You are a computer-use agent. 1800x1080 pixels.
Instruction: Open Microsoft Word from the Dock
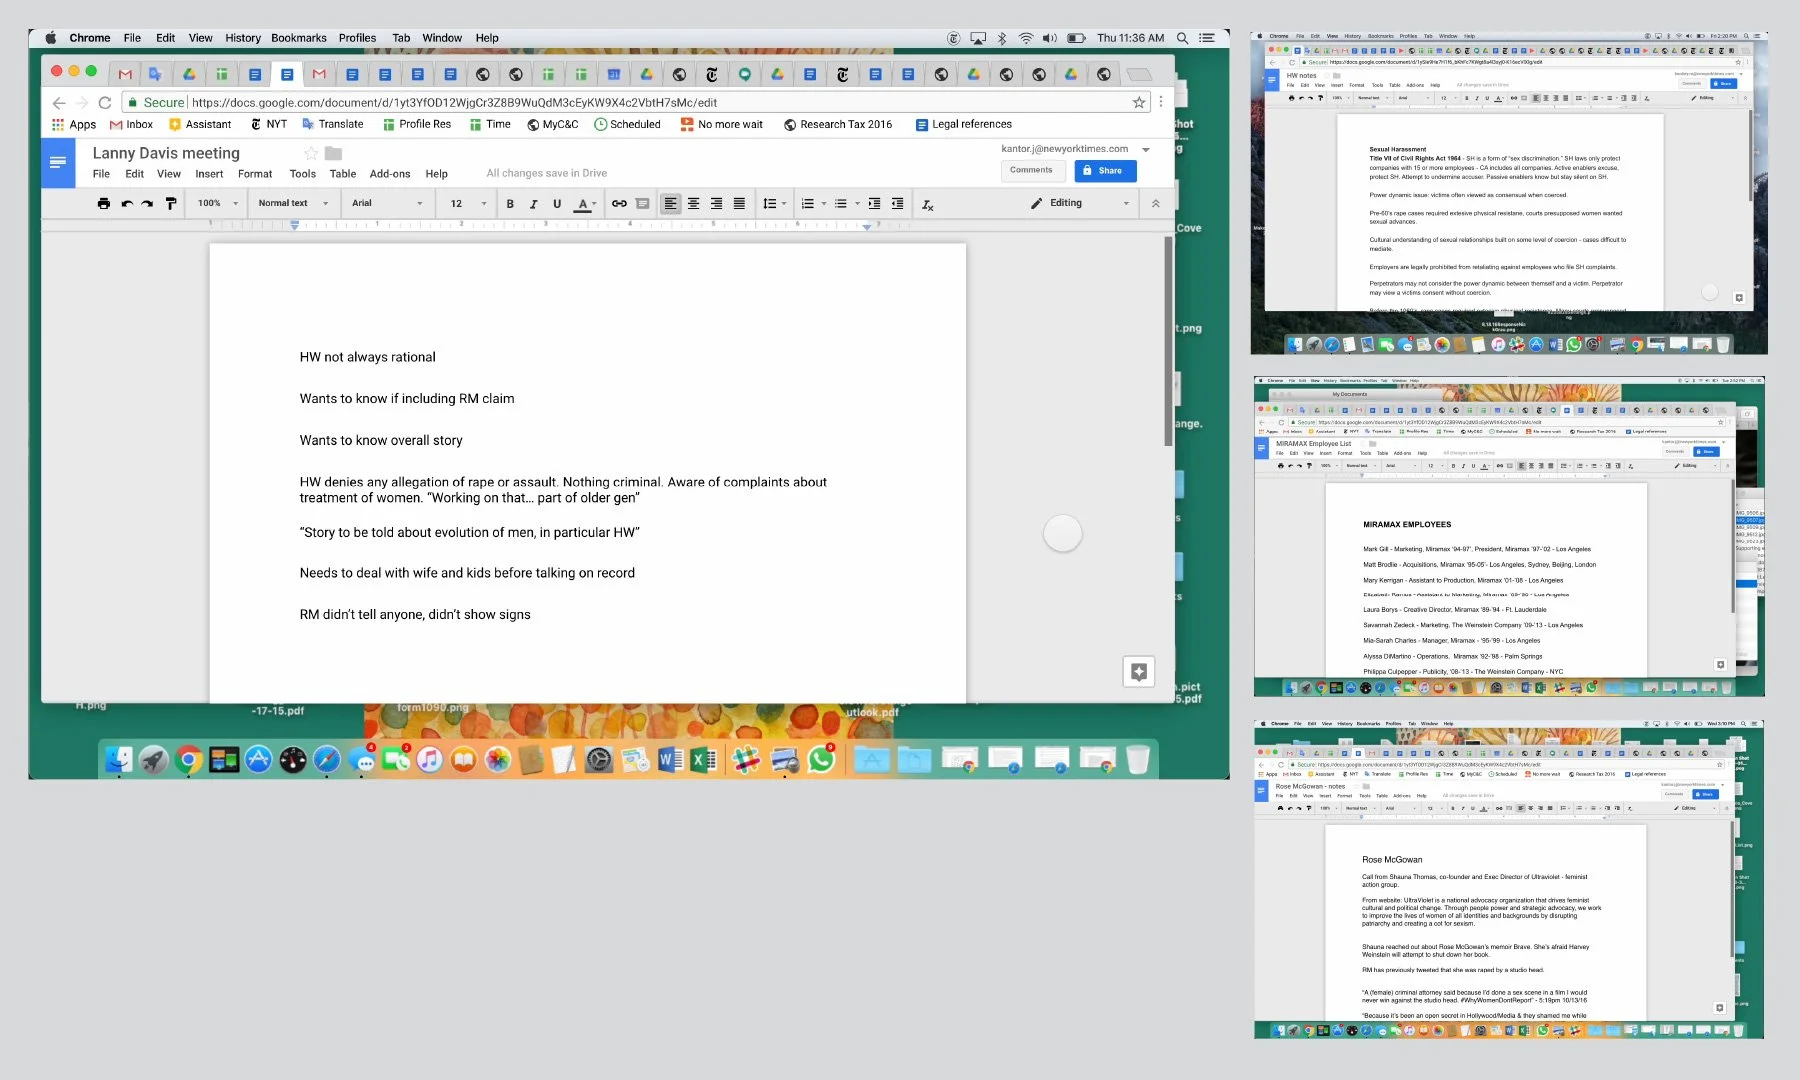670,760
